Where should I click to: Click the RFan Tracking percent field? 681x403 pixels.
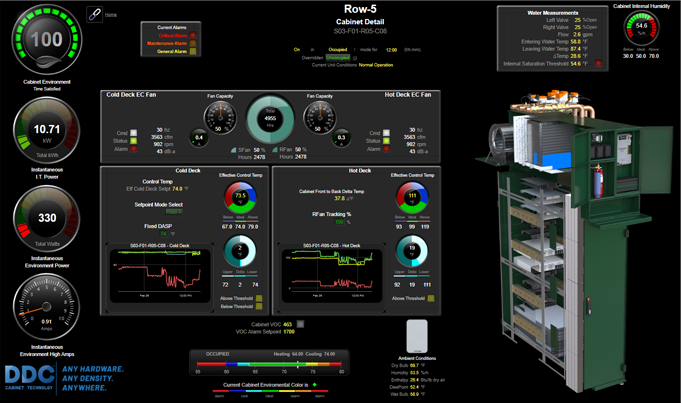click(x=342, y=222)
